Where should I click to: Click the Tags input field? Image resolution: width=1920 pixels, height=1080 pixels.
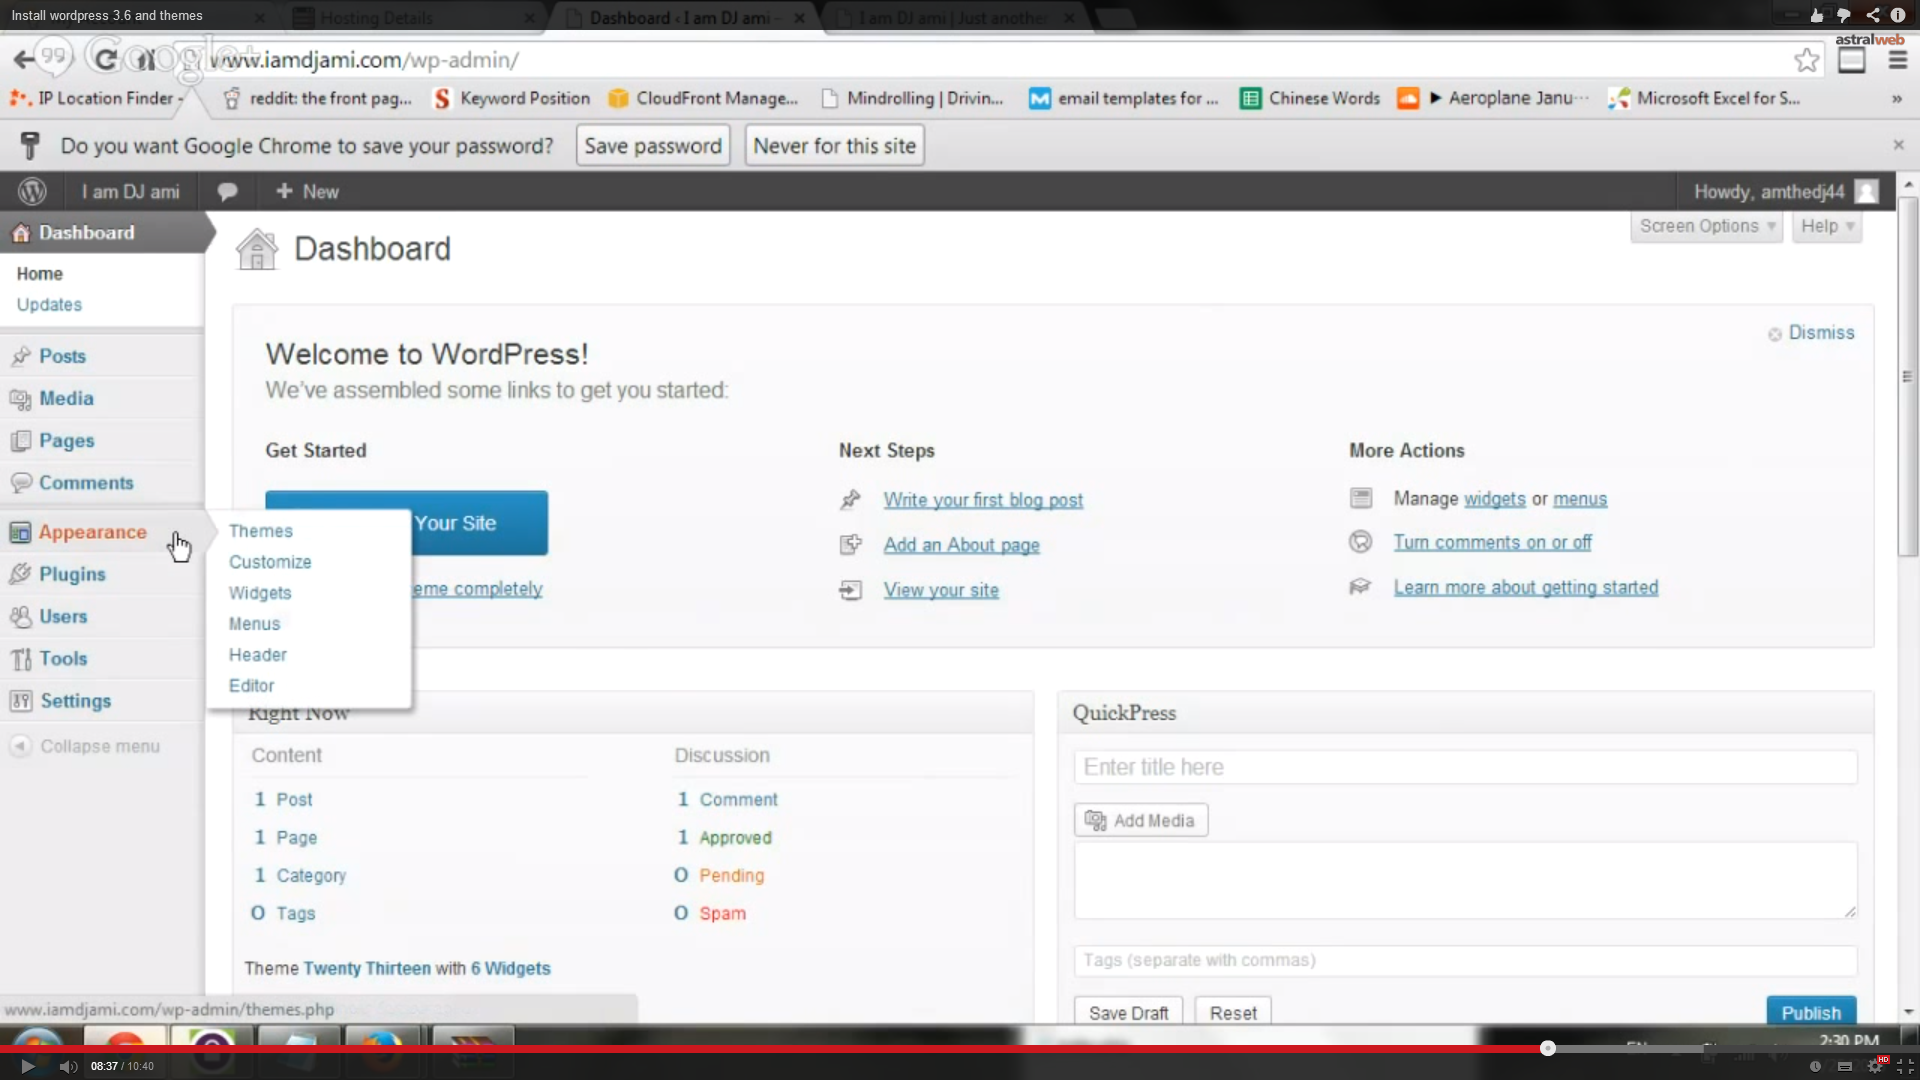coord(1465,960)
